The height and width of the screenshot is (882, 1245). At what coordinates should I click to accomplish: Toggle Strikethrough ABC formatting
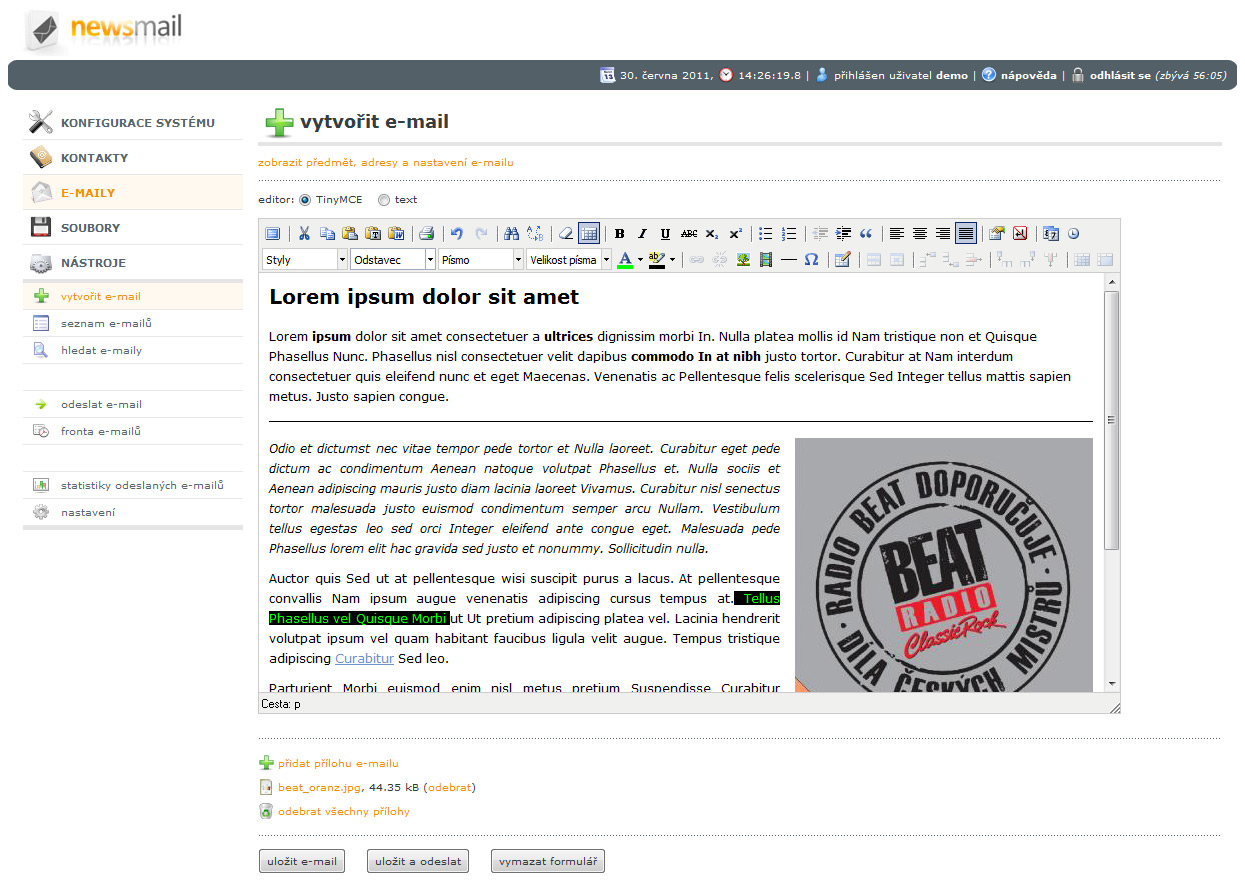[688, 234]
